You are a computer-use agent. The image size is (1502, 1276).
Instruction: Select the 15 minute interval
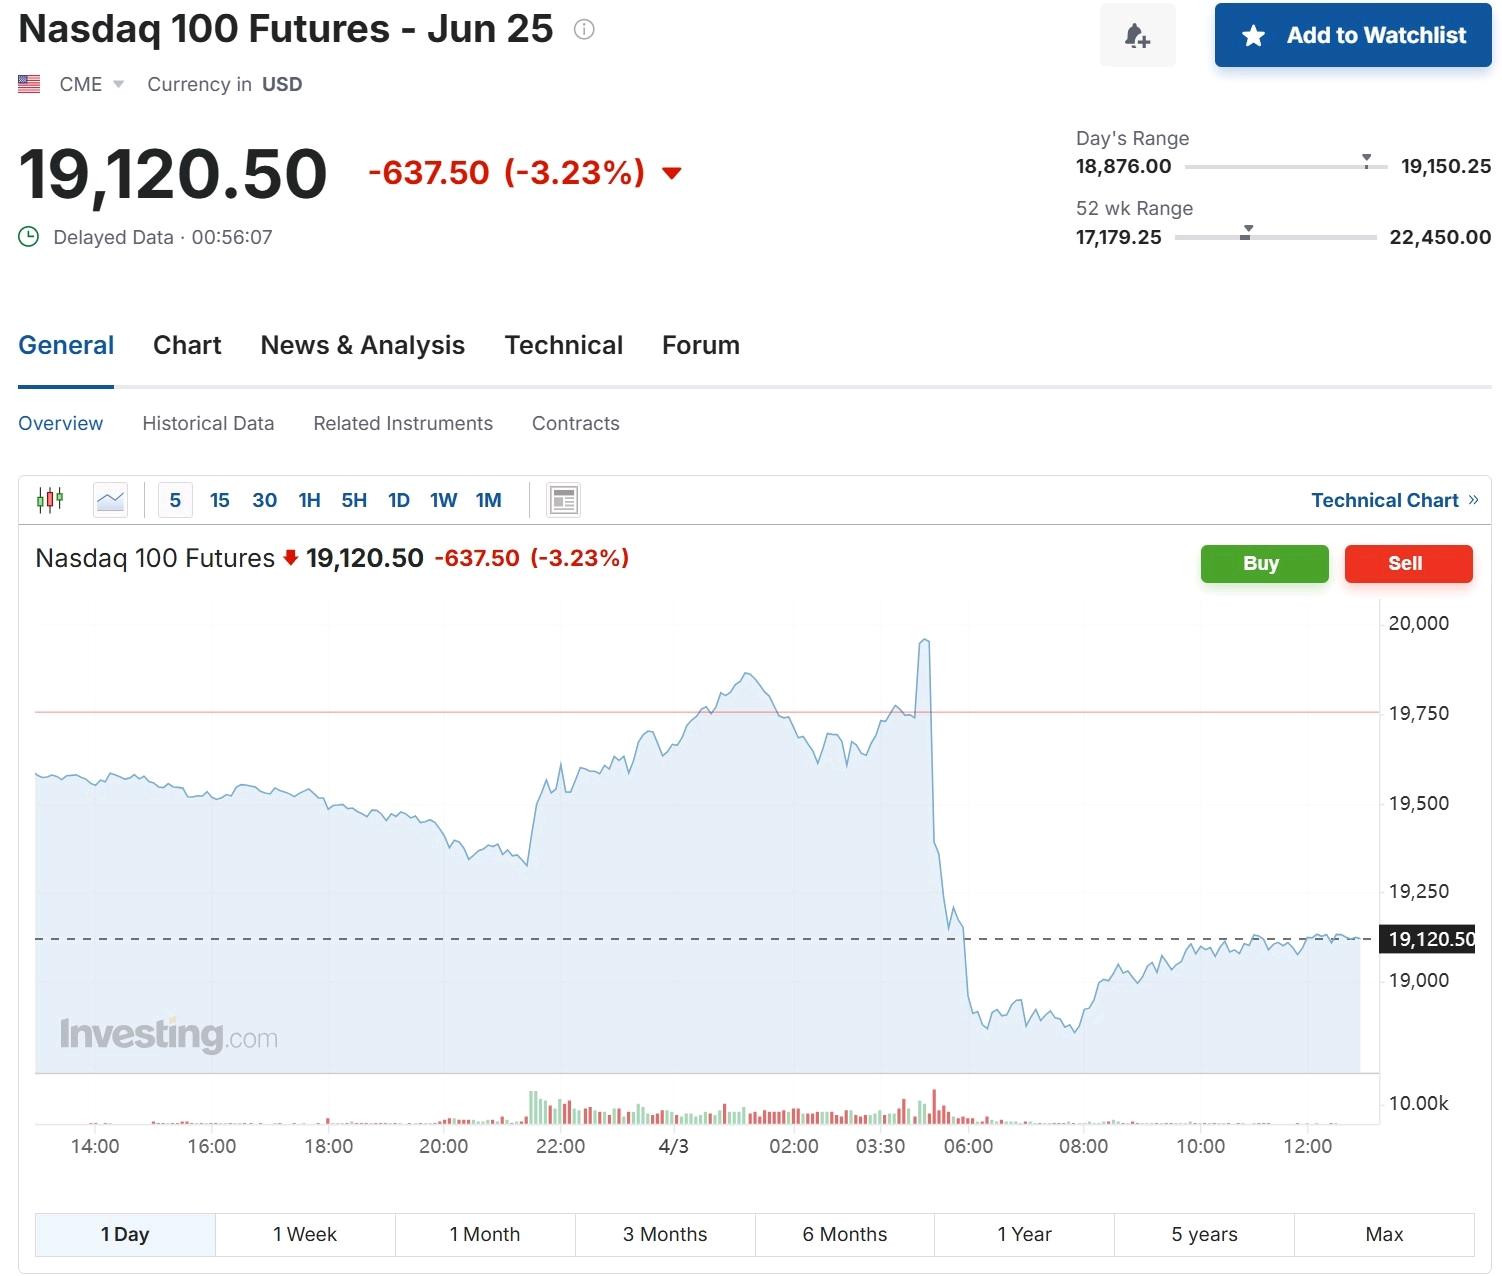pyautogui.click(x=220, y=500)
